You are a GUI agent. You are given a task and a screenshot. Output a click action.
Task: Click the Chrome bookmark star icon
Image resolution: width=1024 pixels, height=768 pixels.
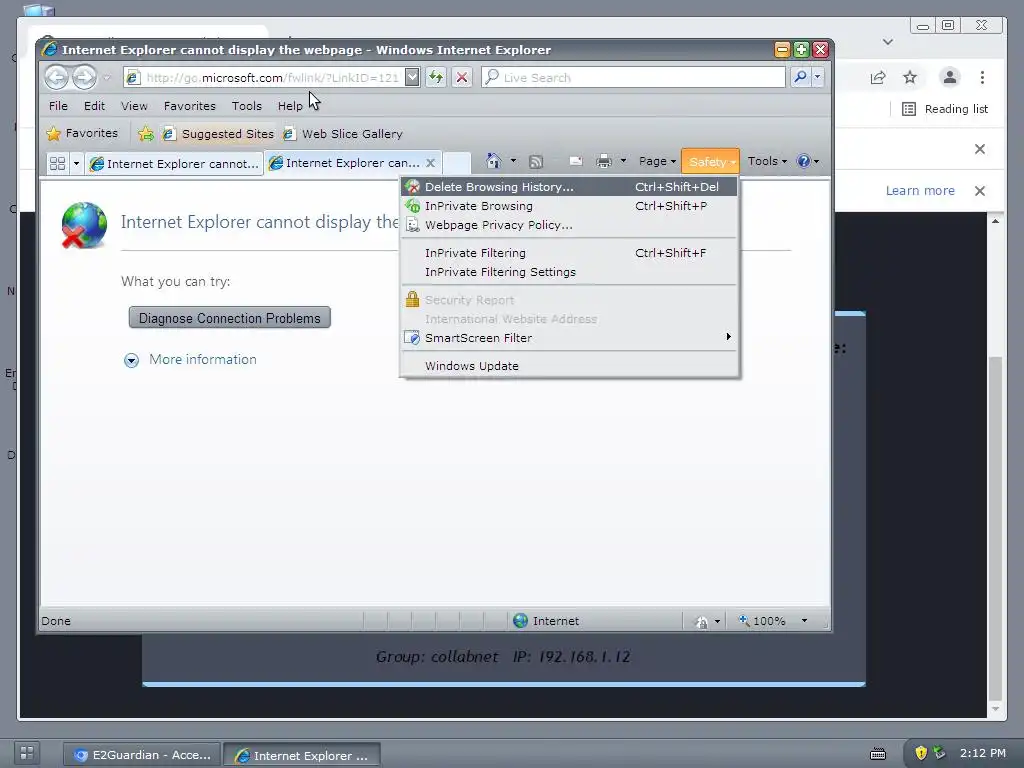click(x=910, y=78)
